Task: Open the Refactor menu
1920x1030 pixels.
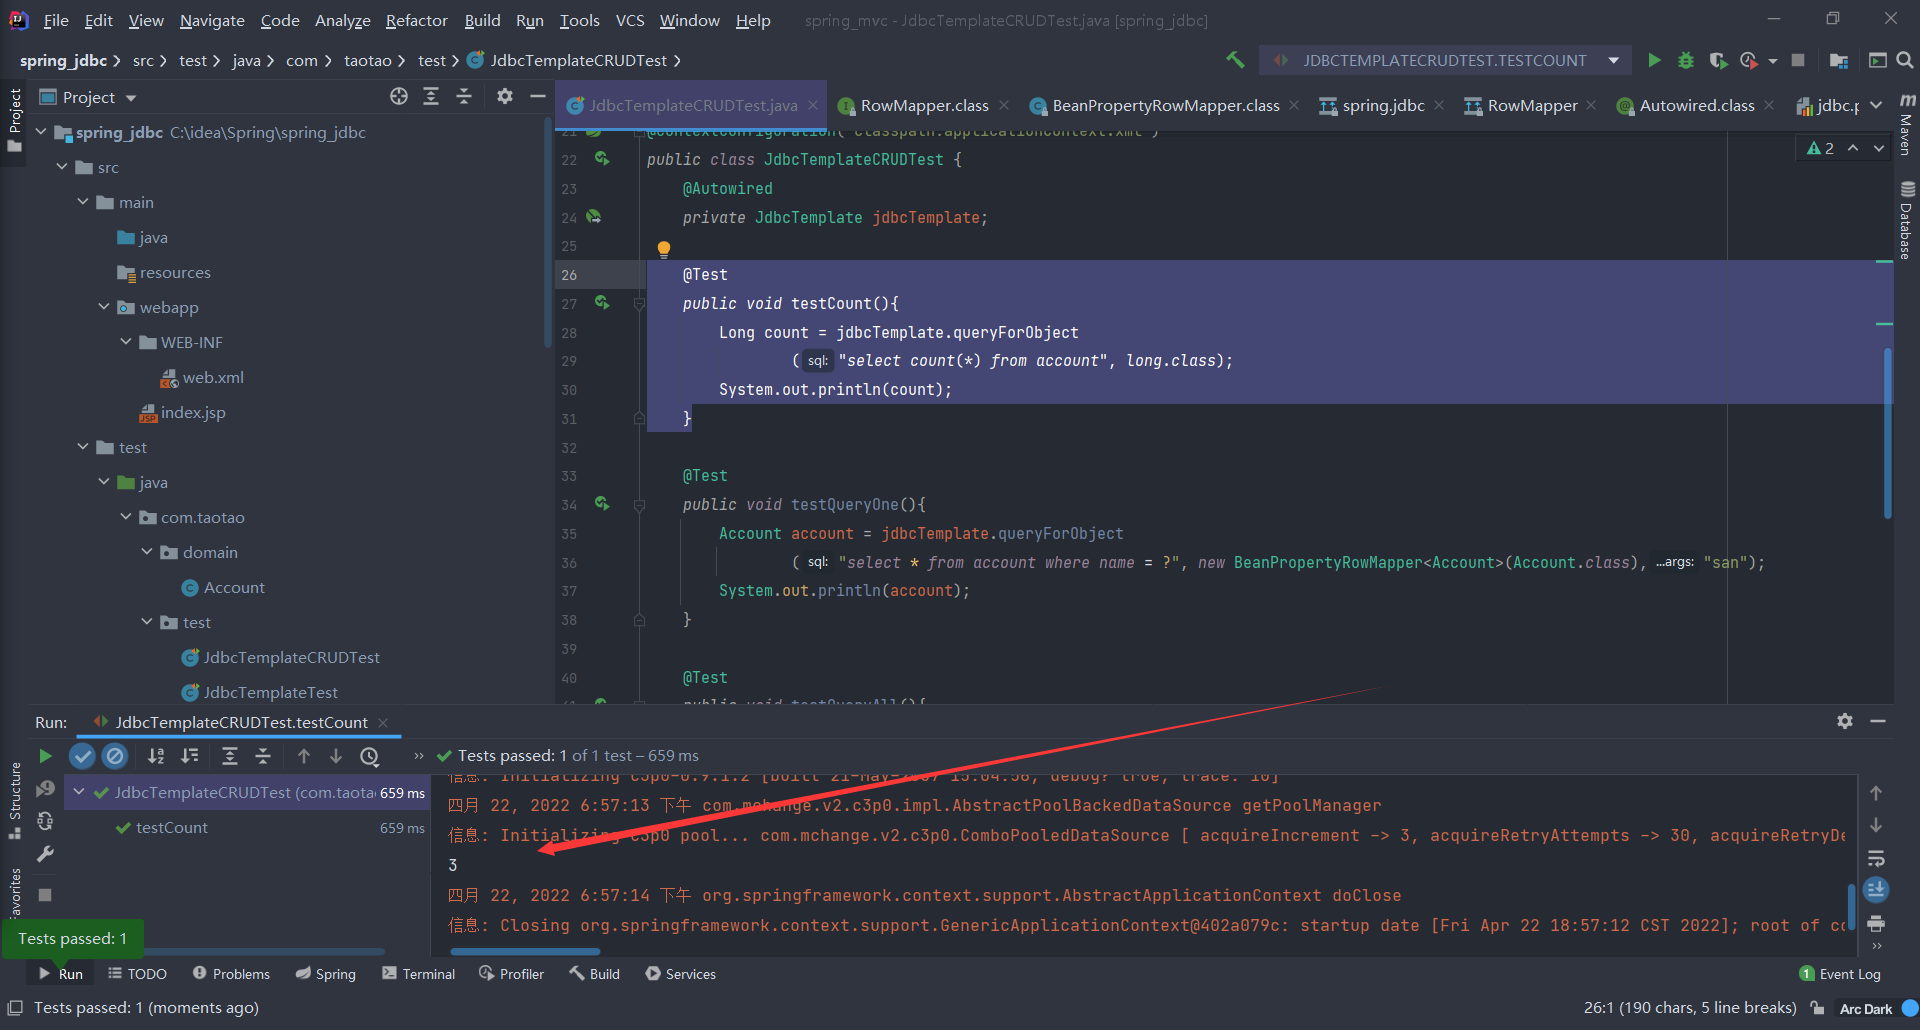Action: [416, 20]
